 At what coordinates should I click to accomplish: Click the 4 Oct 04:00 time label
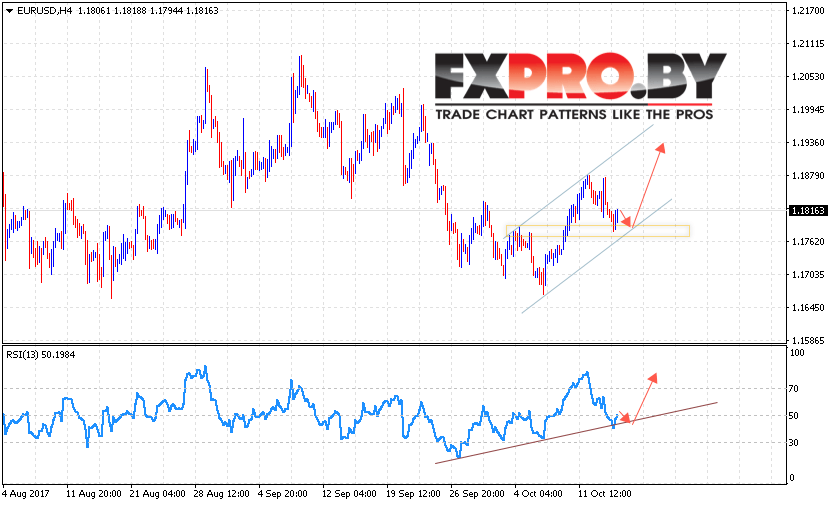(538, 494)
